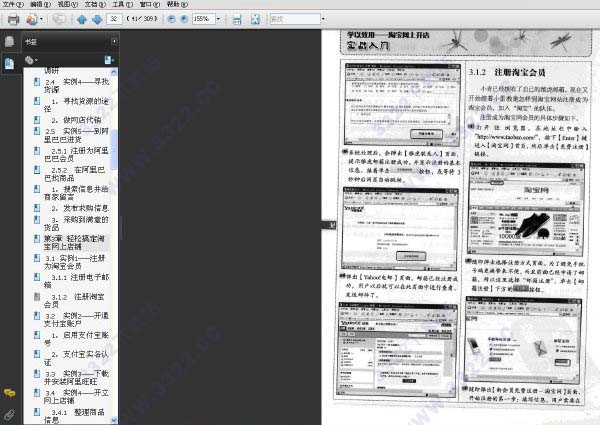Select bookmark '2. 做网店代销'
This screenshot has width=600, height=425.
tap(76, 120)
